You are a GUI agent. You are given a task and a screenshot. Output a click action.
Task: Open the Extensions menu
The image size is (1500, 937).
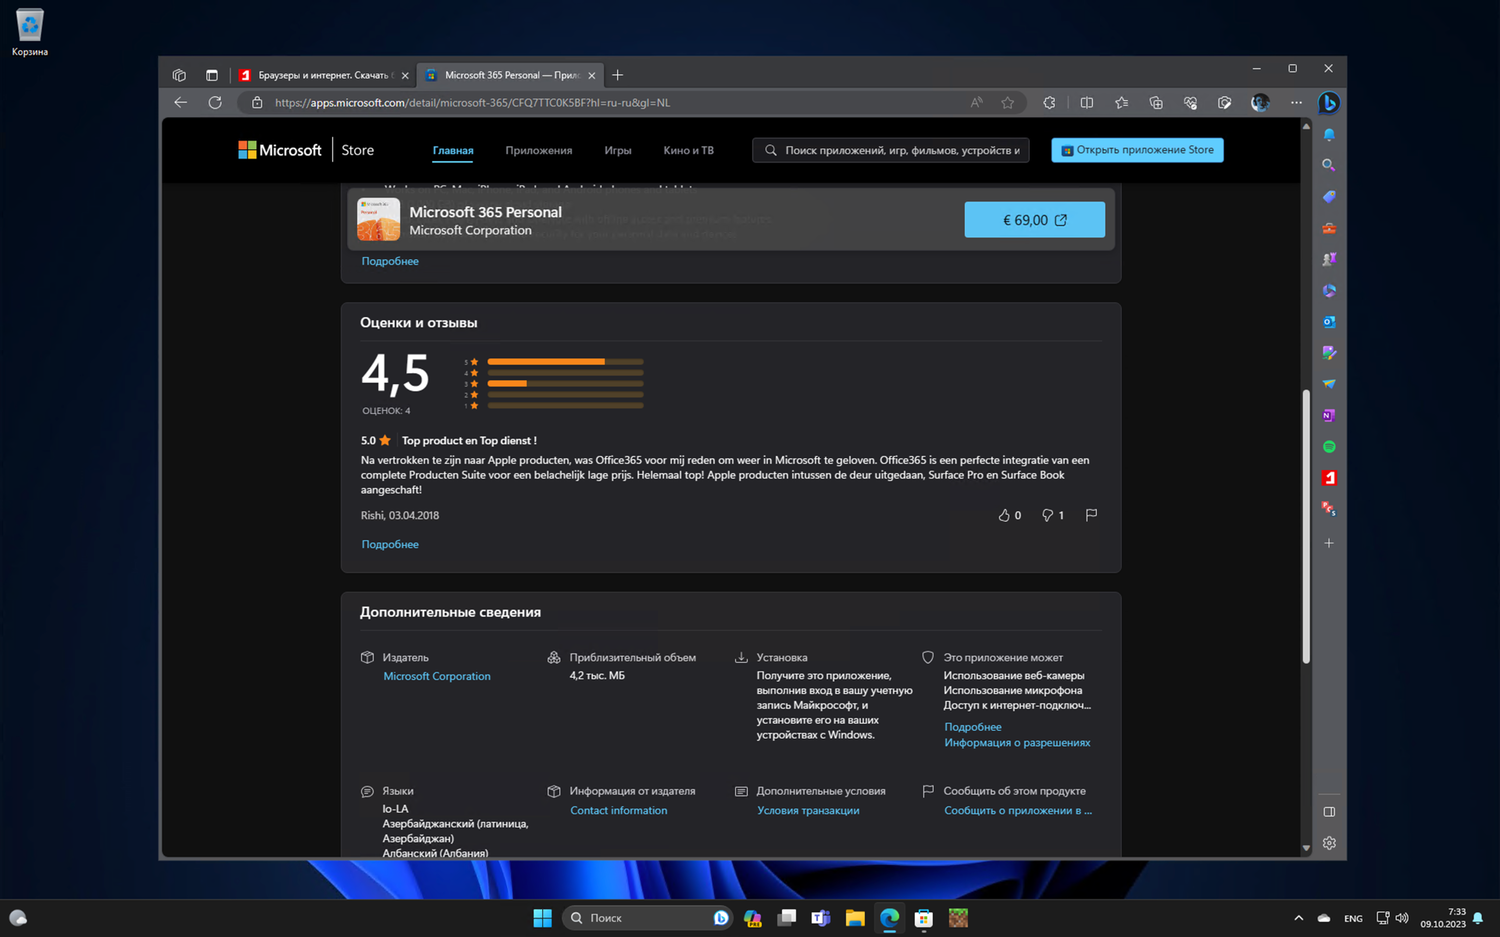1049,102
